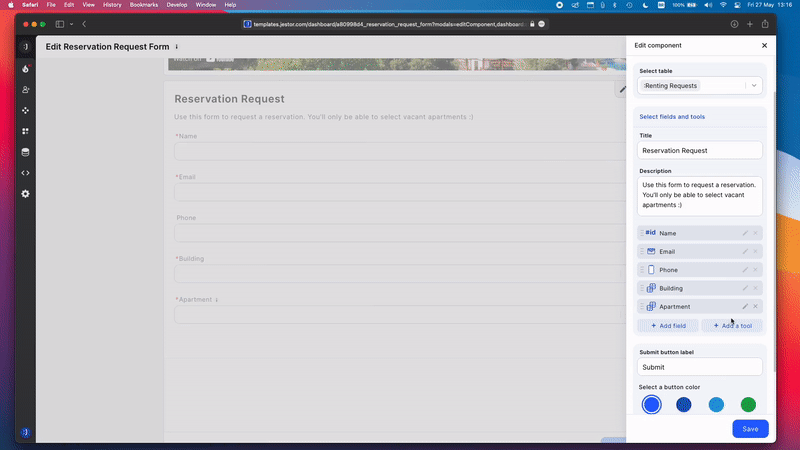Click the Submit button label input

pyautogui.click(x=699, y=367)
